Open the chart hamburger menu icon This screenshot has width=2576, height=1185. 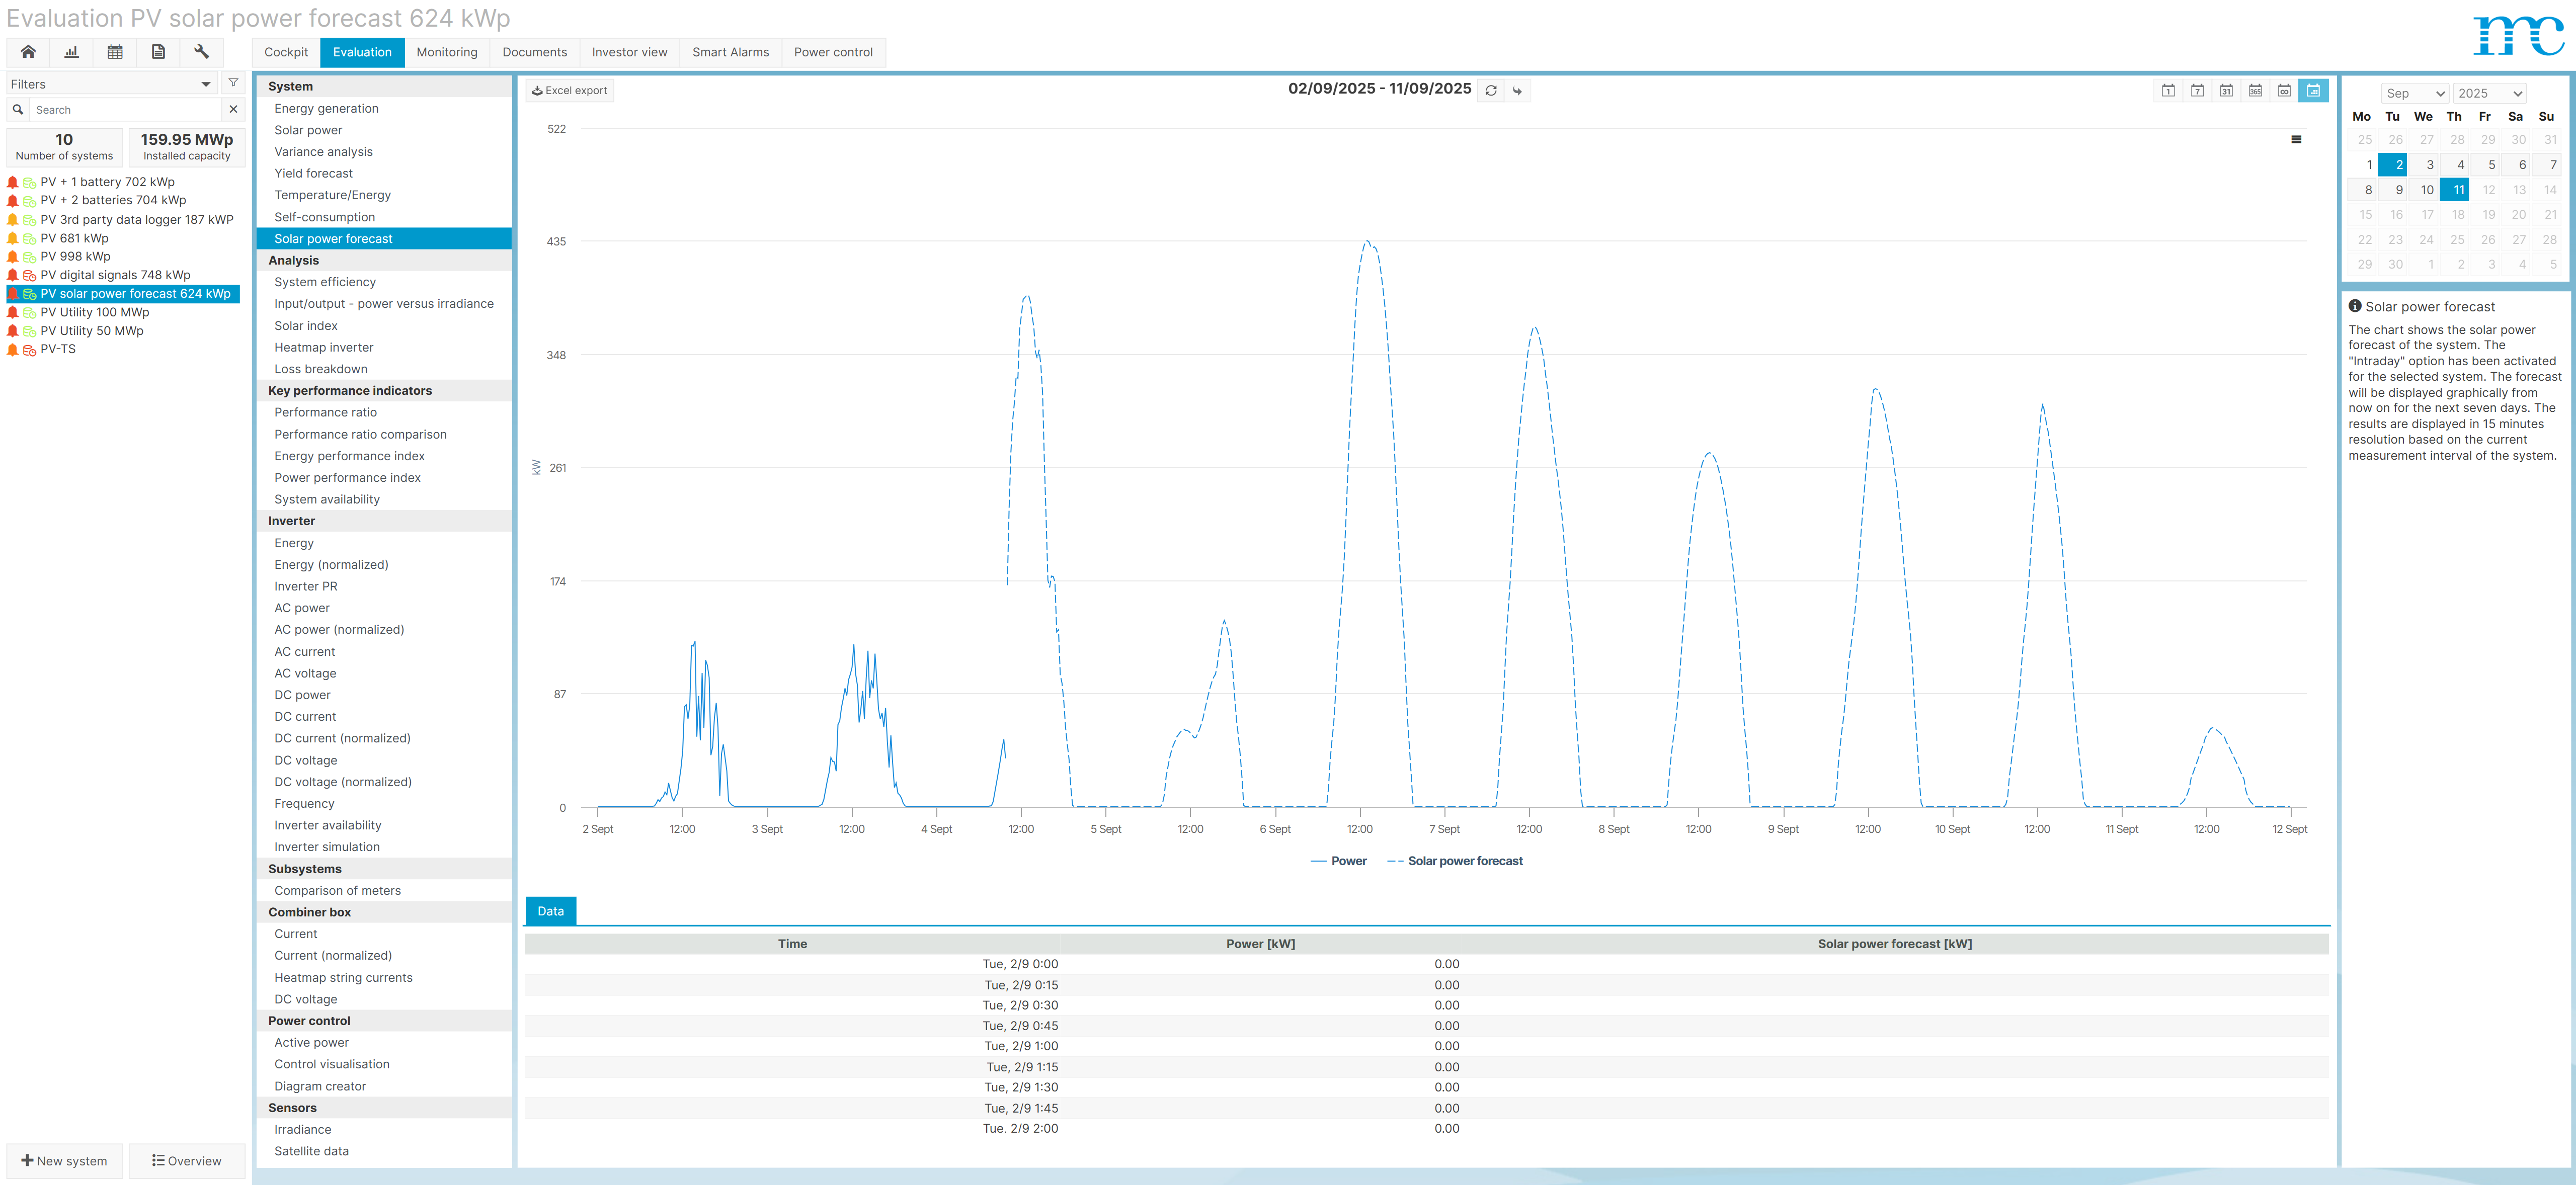[x=2296, y=139]
